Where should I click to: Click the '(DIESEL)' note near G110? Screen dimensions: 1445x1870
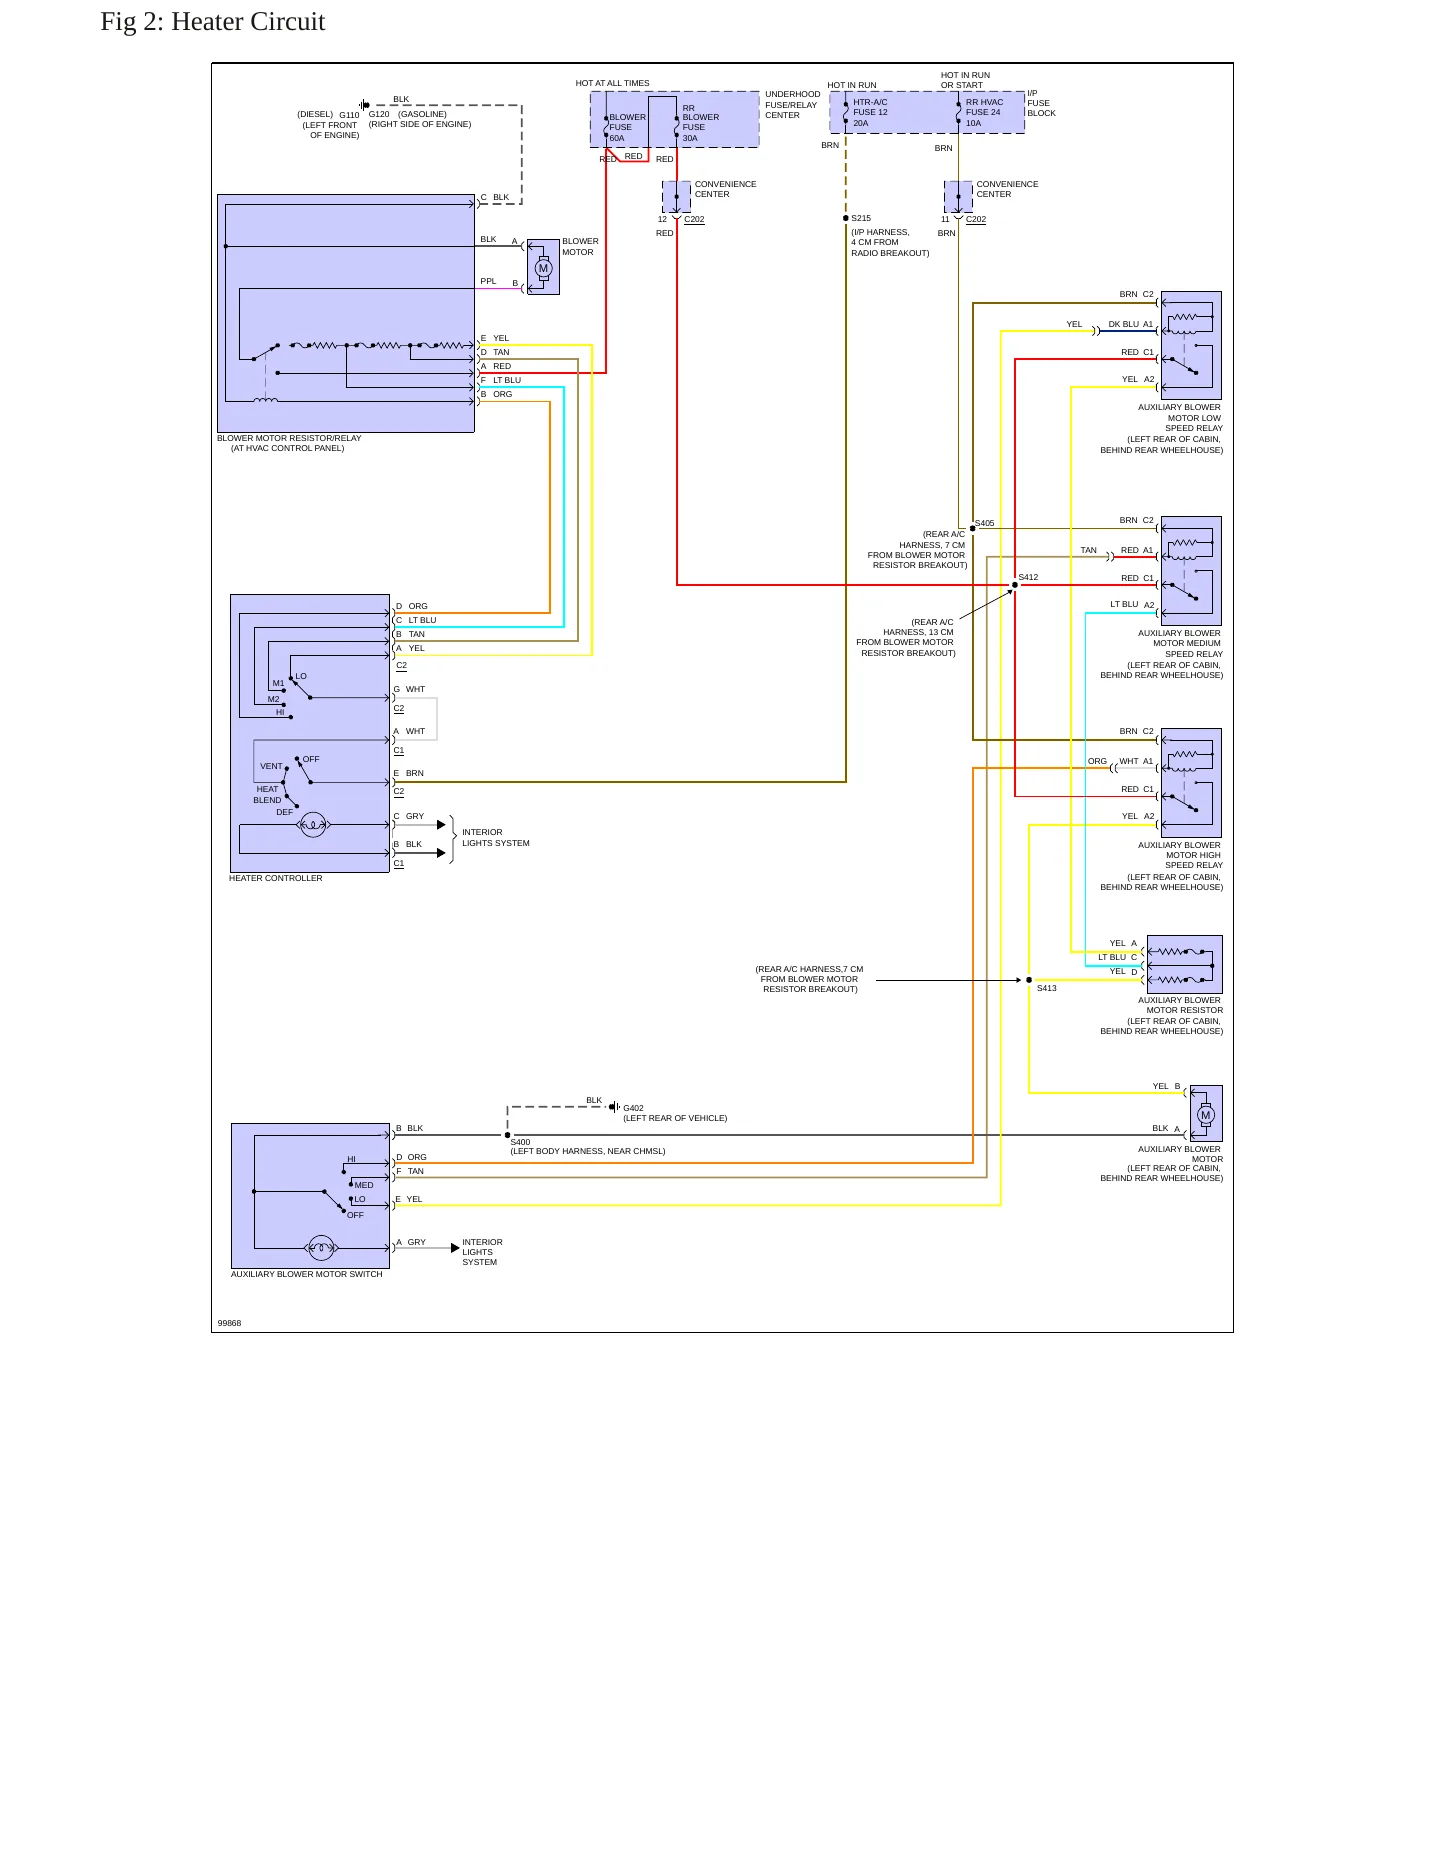point(315,114)
